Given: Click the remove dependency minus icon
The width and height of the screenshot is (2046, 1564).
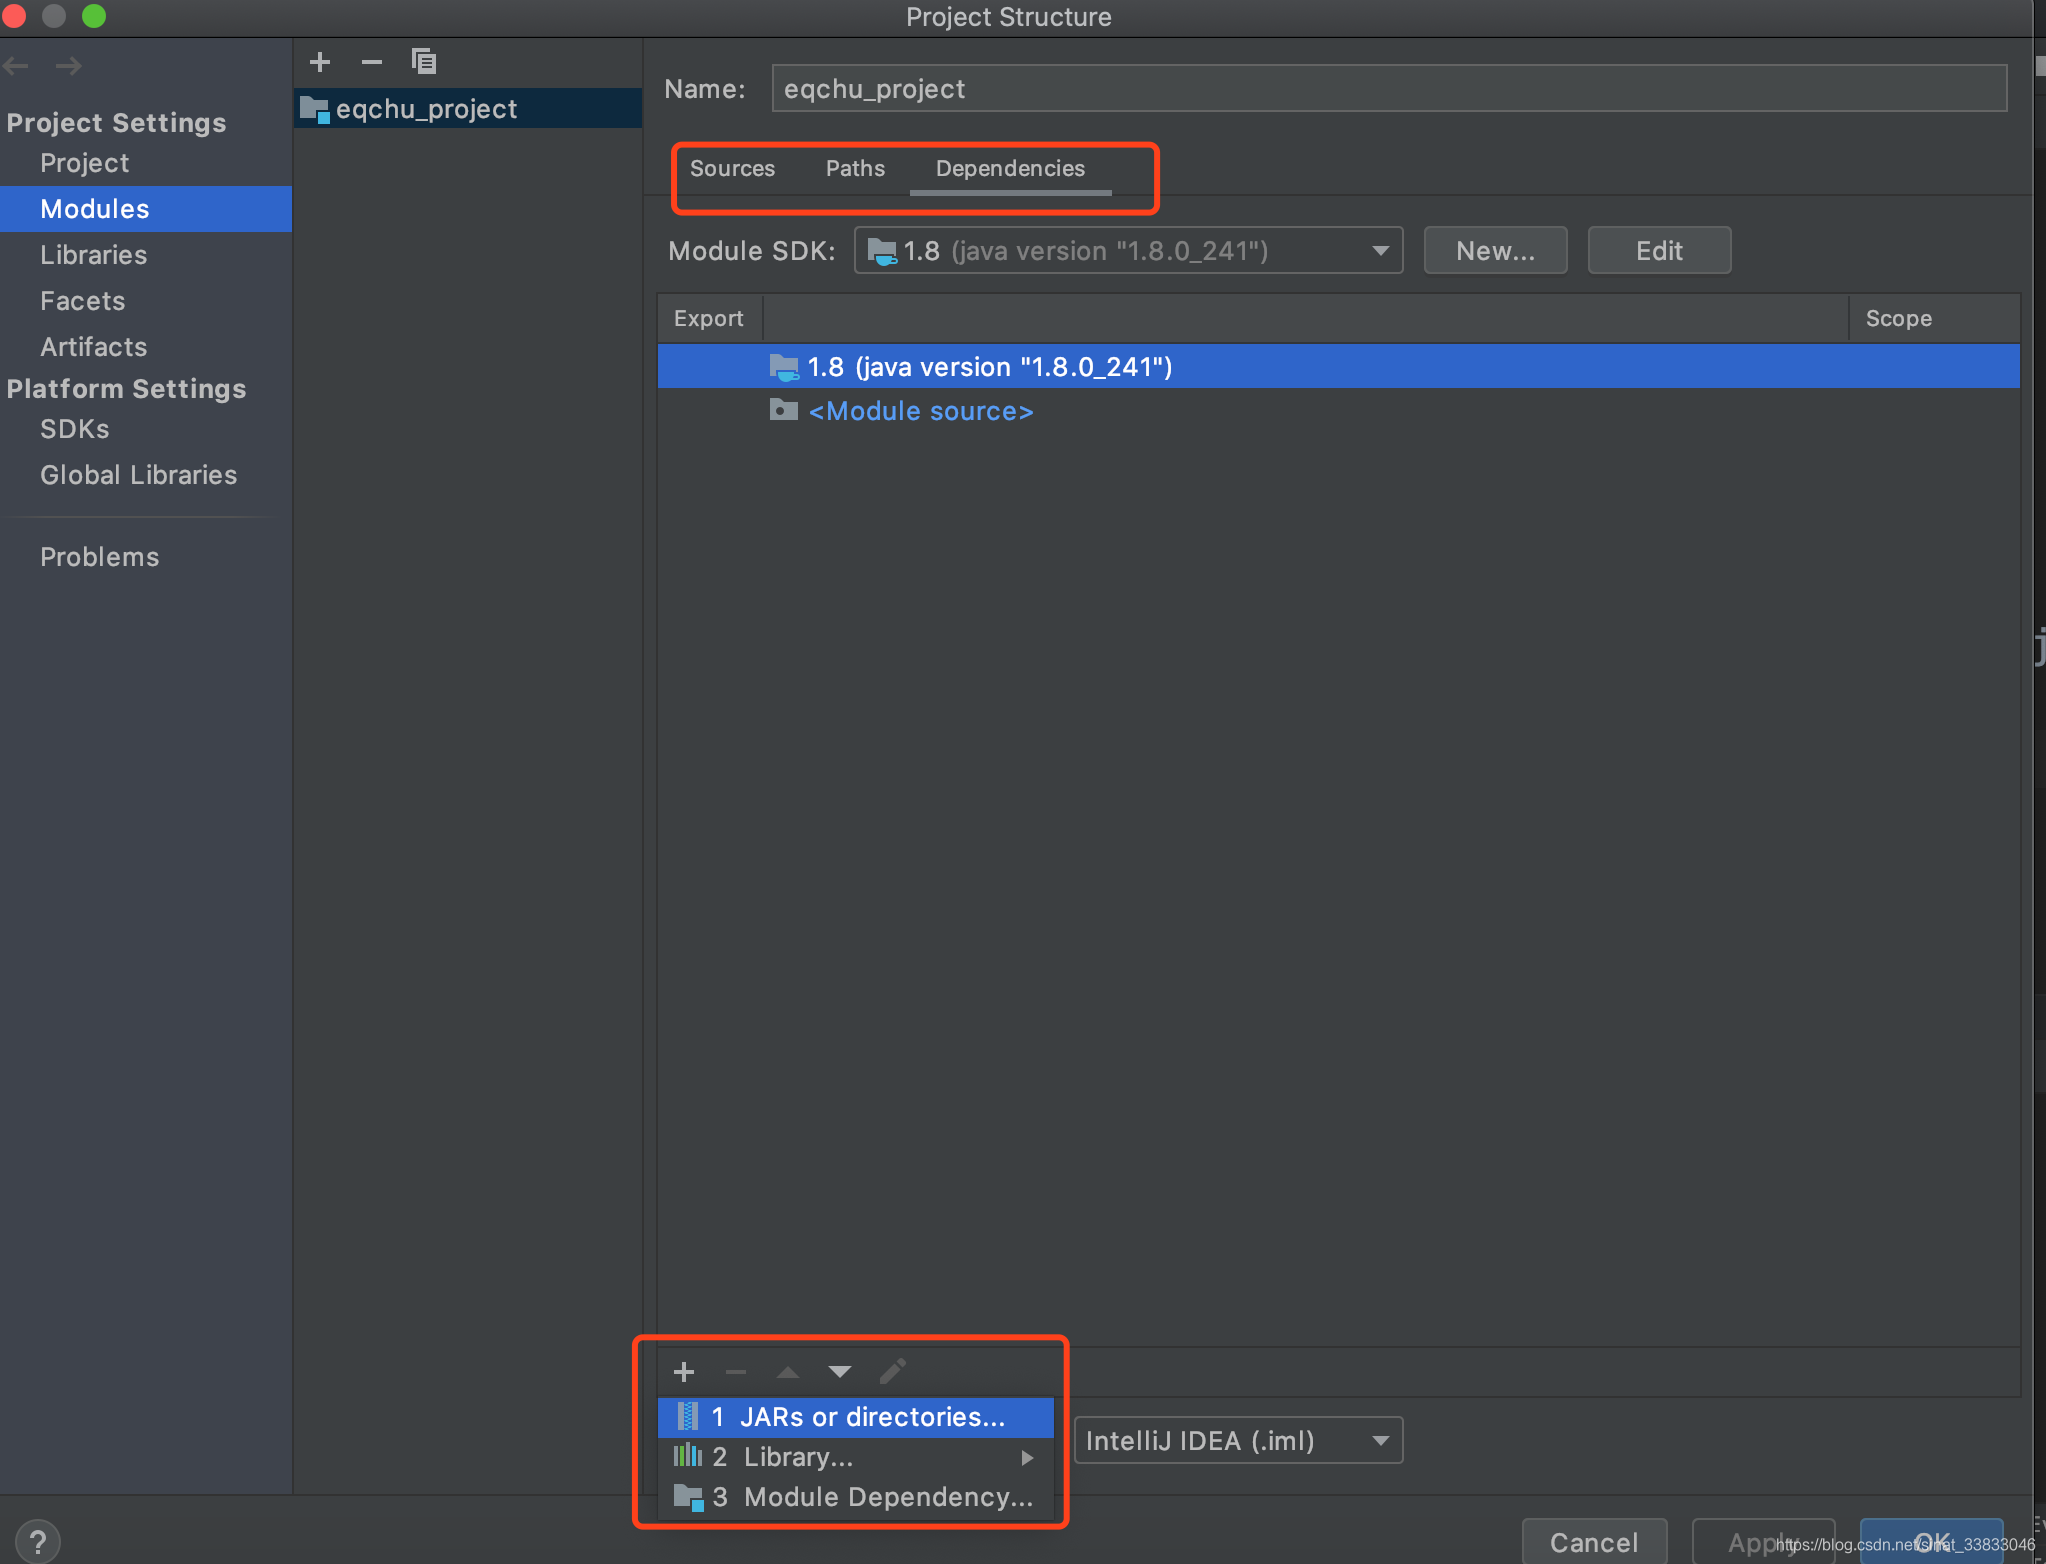Looking at the screenshot, I should [736, 1371].
